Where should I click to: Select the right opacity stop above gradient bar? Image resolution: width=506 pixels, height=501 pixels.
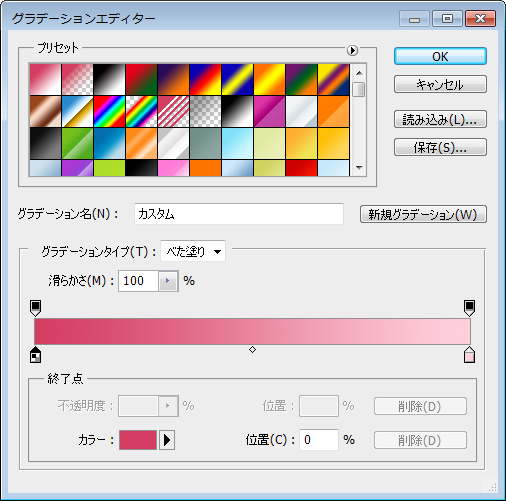point(469,308)
